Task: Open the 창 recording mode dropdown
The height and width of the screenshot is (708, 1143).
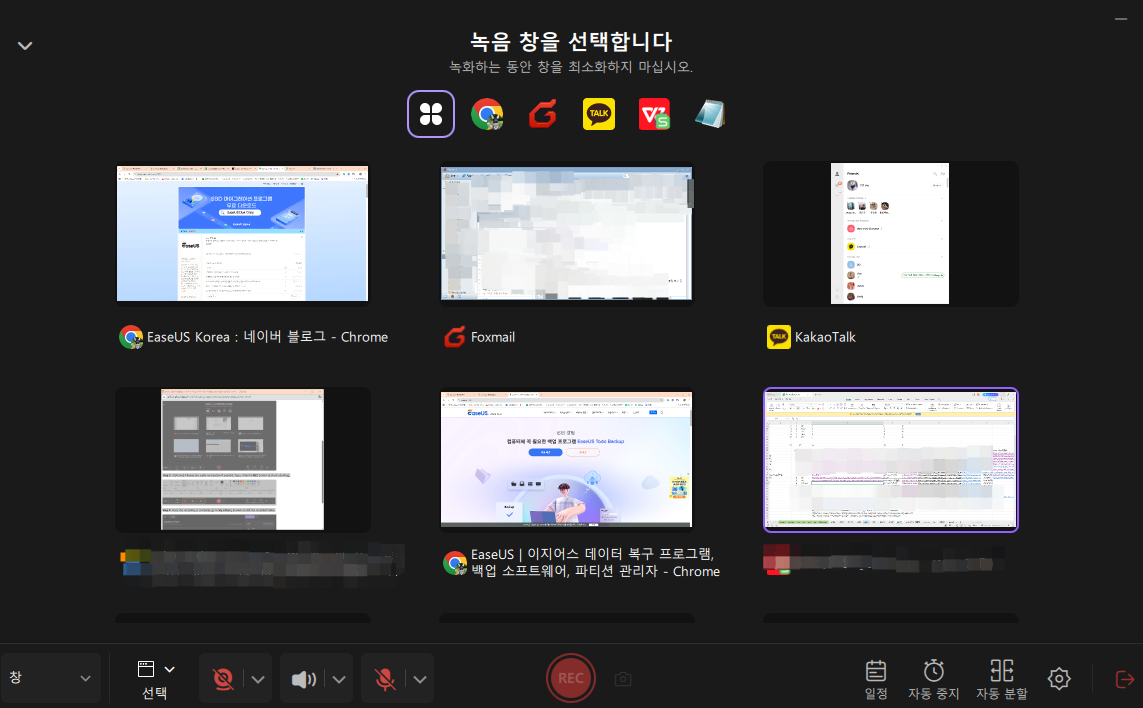Action: pos(50,678)
